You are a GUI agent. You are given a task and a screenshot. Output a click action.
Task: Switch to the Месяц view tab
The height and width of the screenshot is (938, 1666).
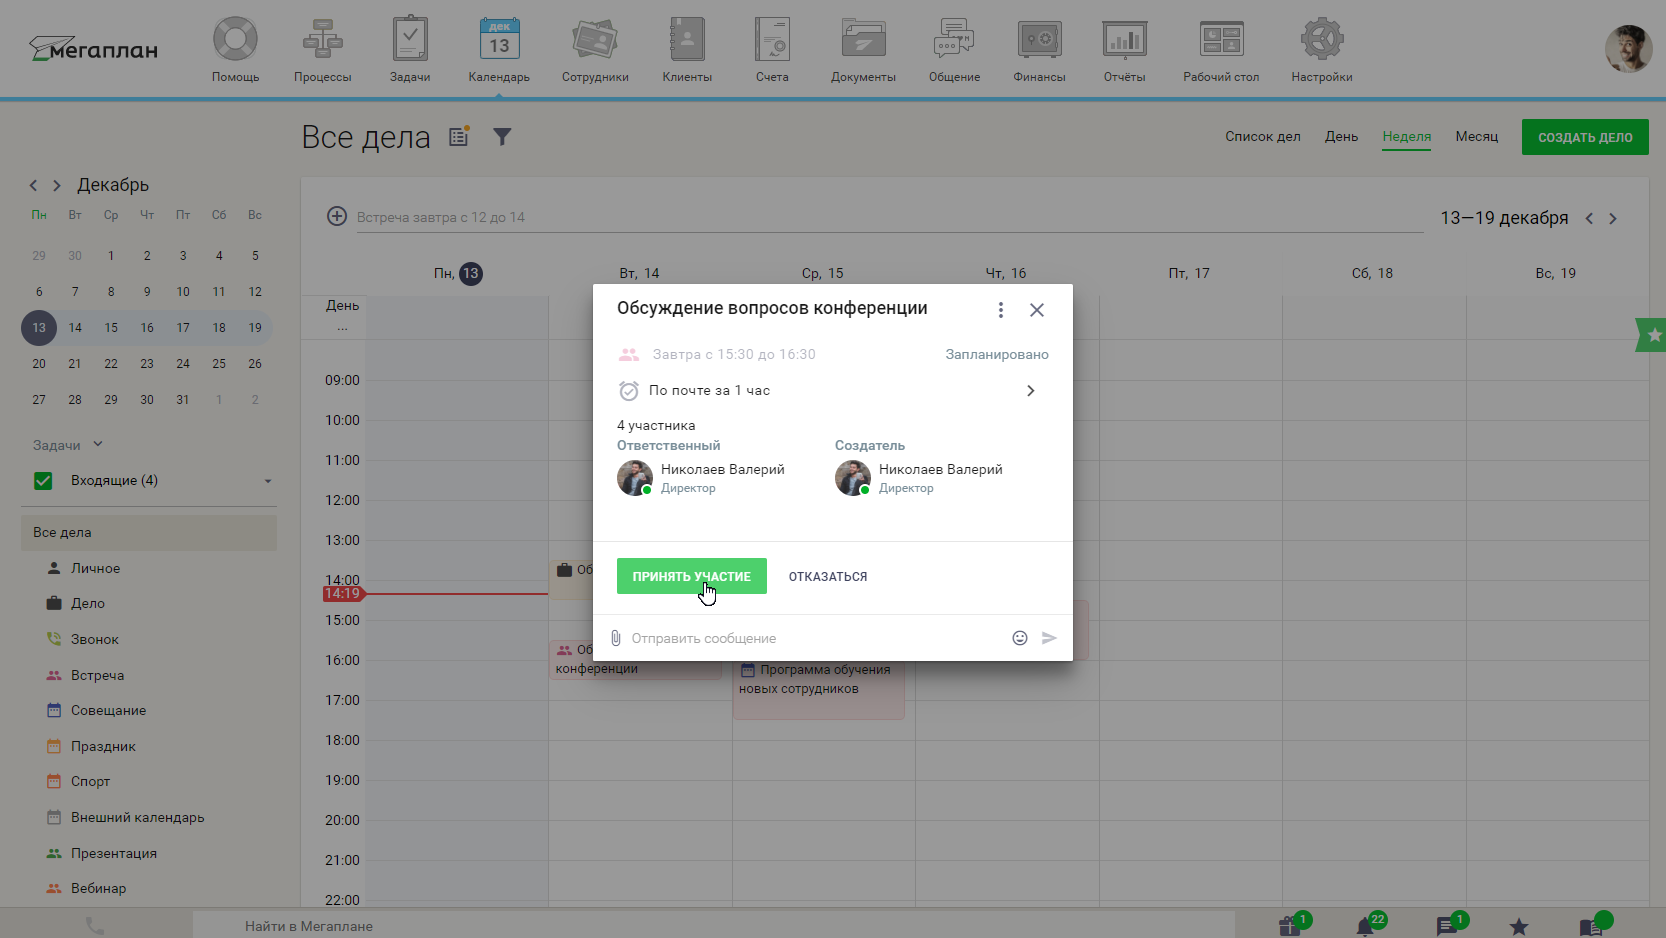coord(1476,137)
